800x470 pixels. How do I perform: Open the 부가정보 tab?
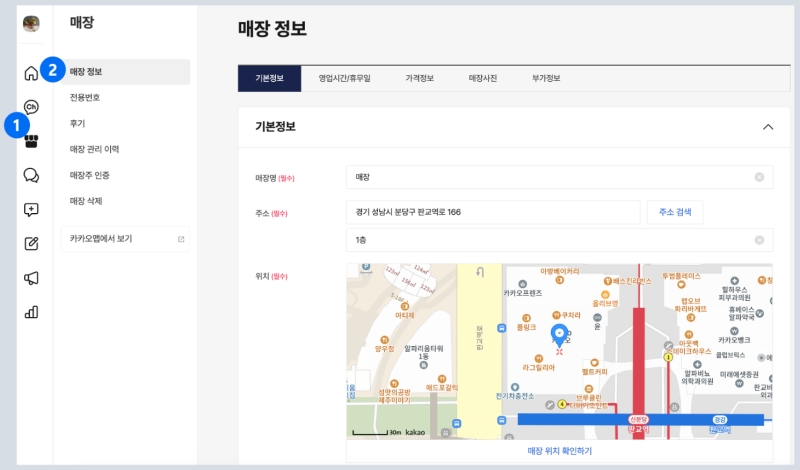[x=546, y=78]
